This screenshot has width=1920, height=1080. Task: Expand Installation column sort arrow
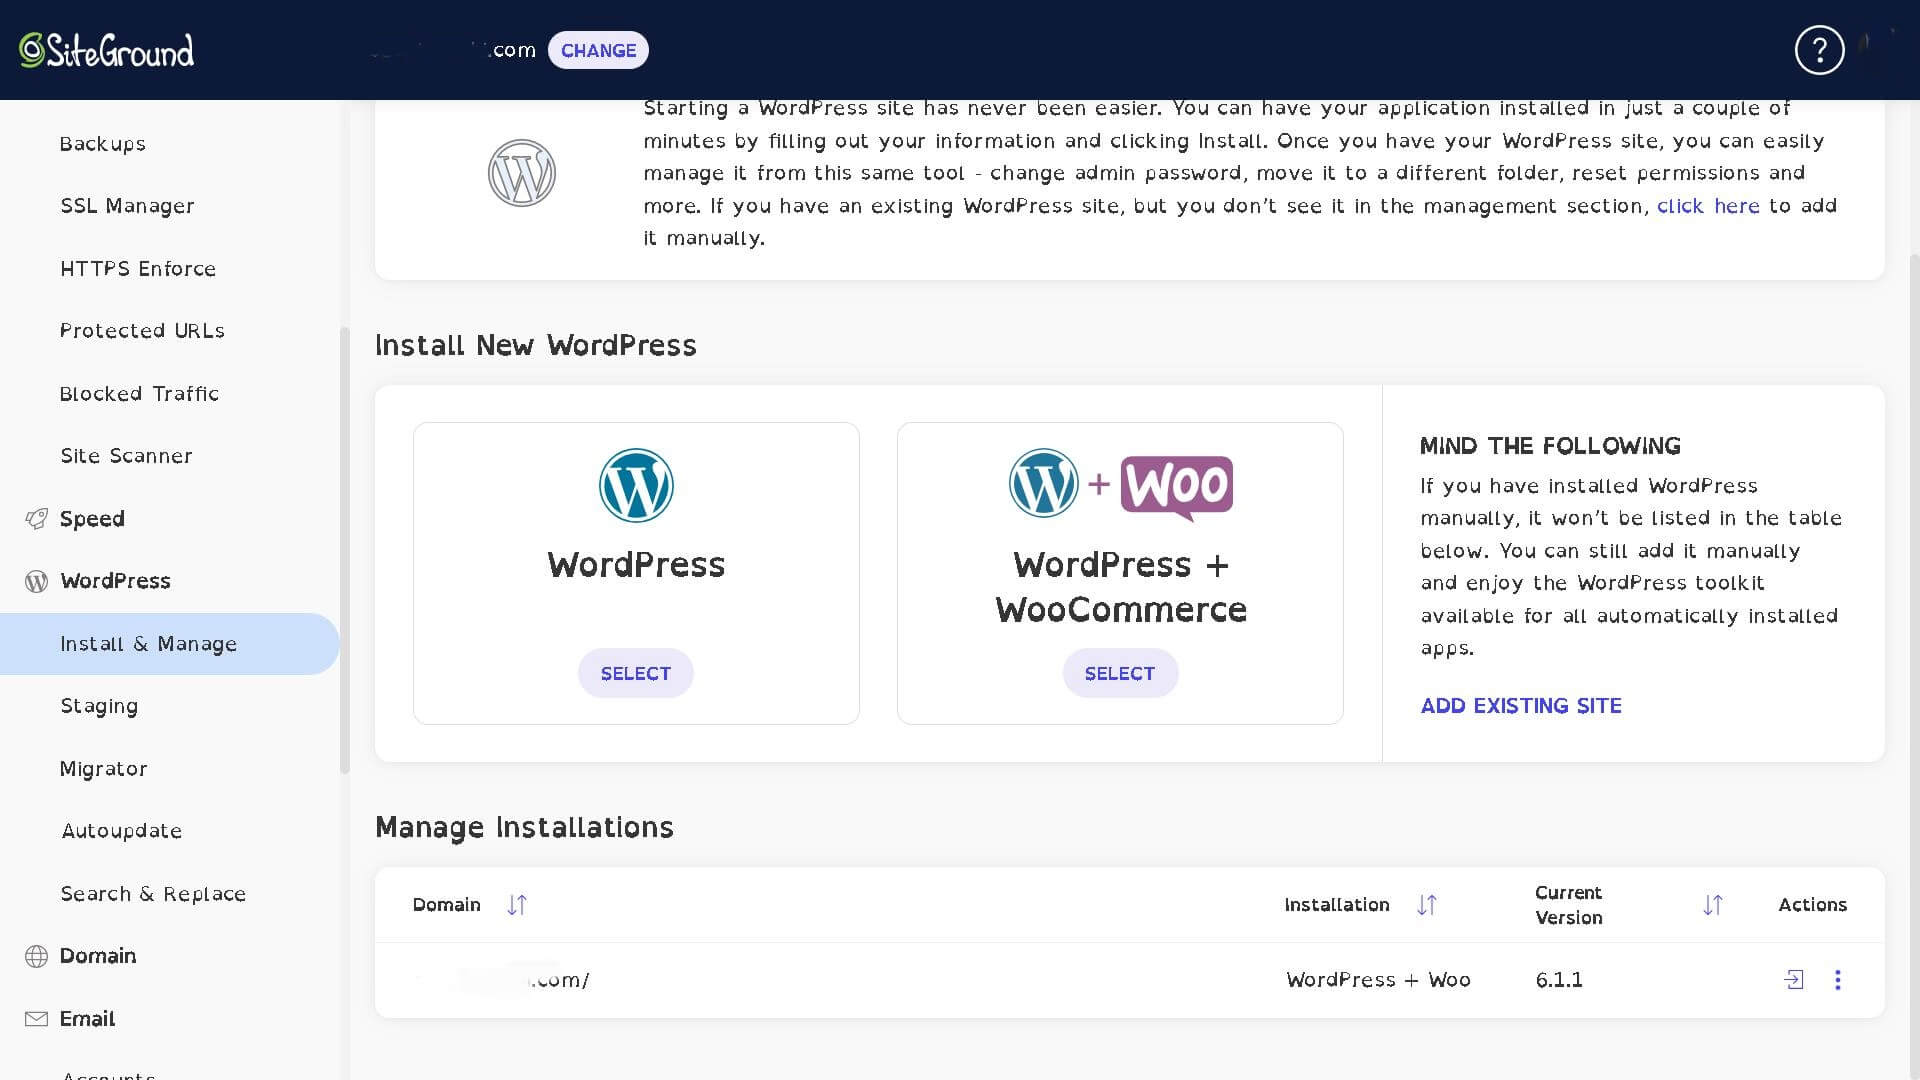1427,905
